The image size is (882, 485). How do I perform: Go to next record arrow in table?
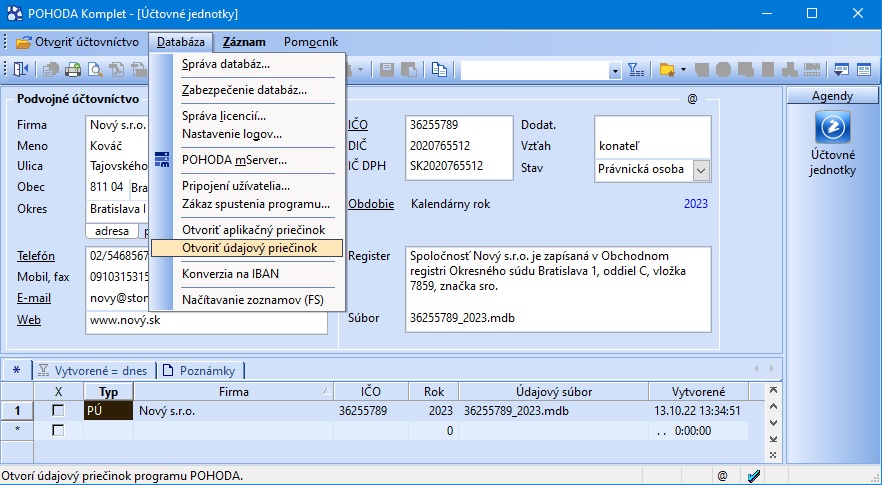click(x=773, y=423)
